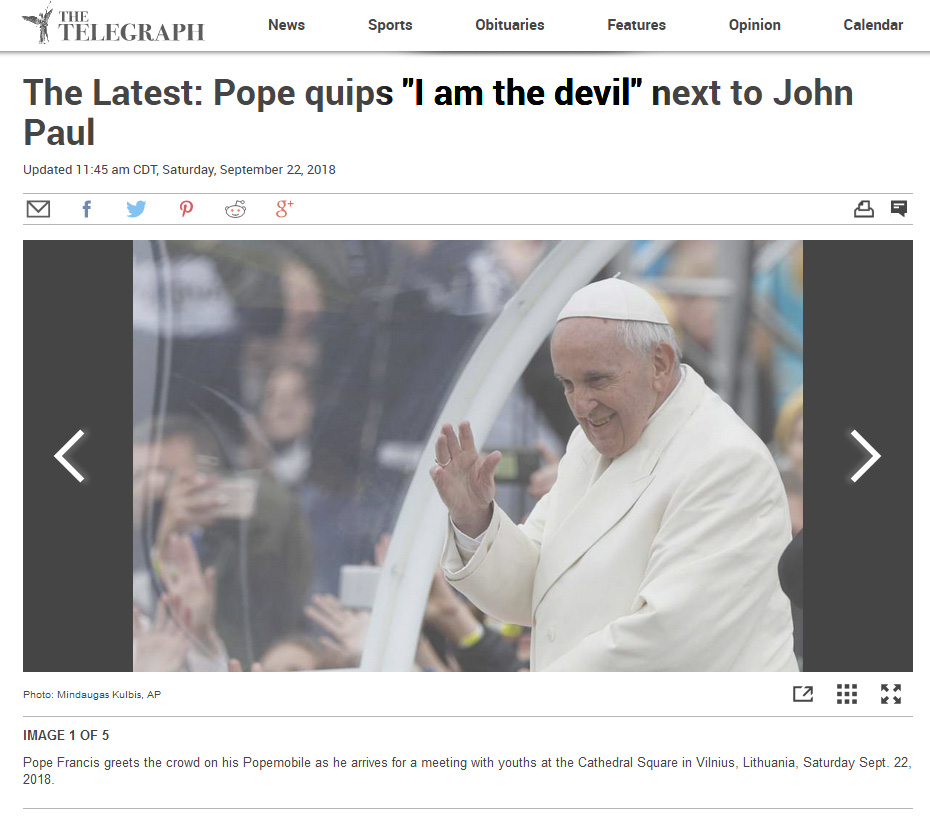
Task: Share article via email envelope icon
Action: tap(39, 209)
